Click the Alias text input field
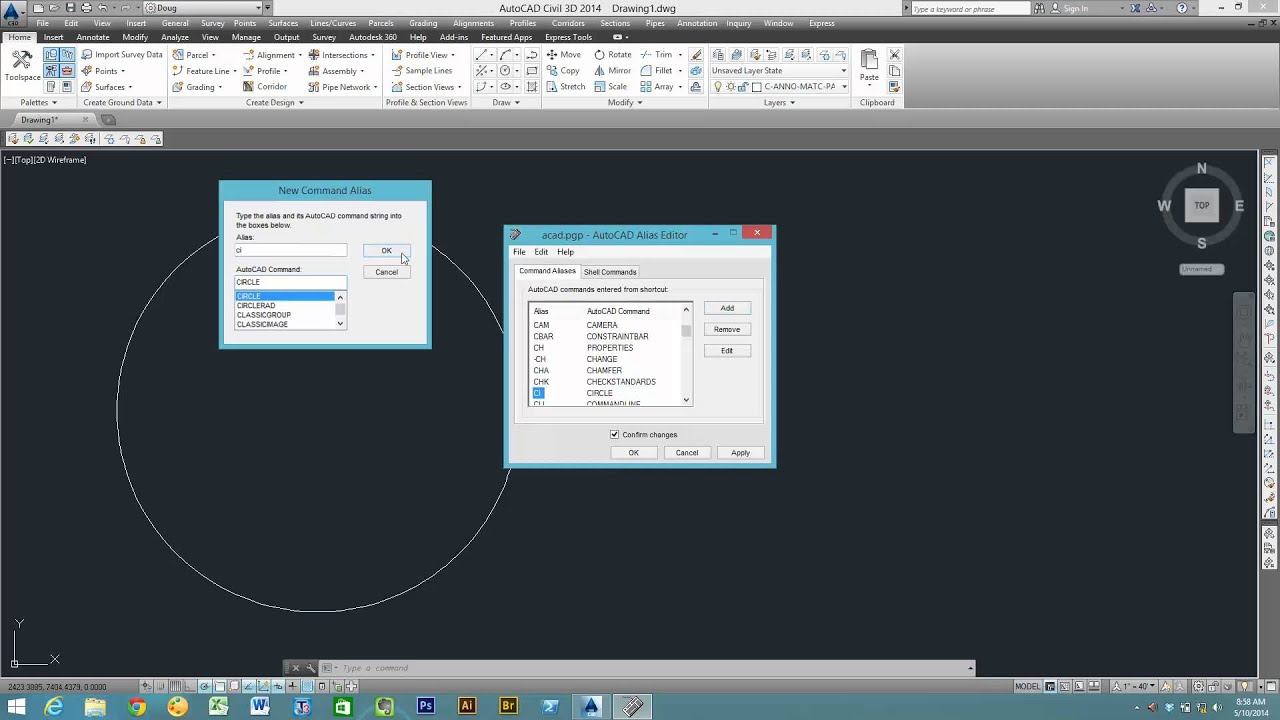The height and width of the screenshot is (720, 1280). (x=291, y=250)
